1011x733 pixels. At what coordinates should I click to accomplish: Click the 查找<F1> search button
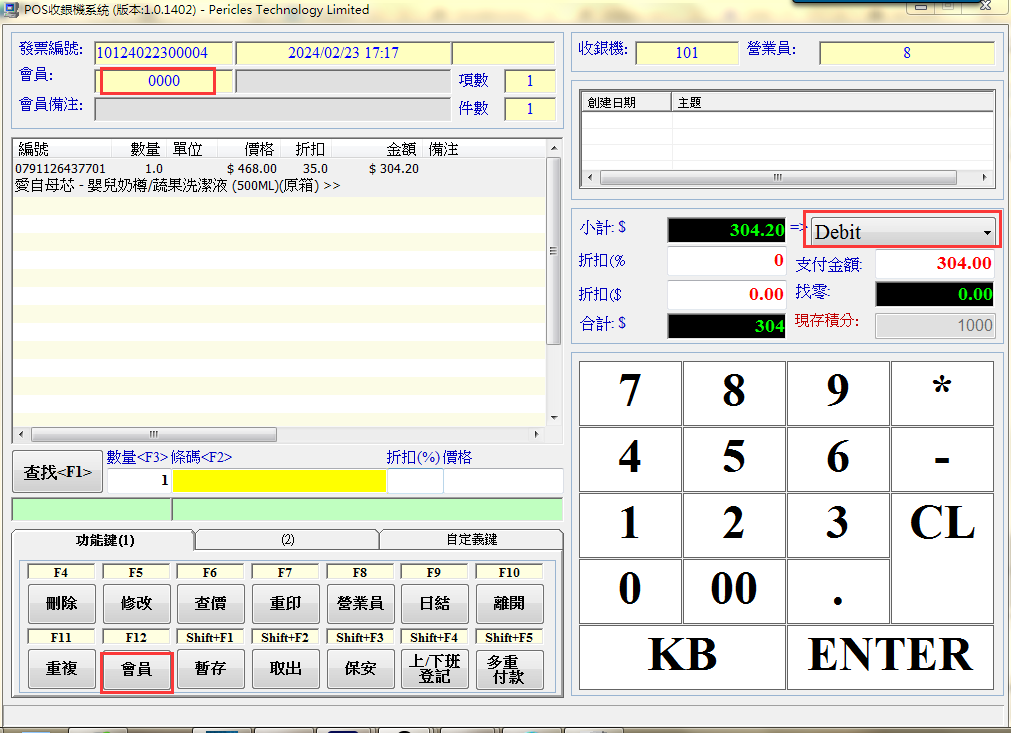pyautogui.click(x=57, y=472)
